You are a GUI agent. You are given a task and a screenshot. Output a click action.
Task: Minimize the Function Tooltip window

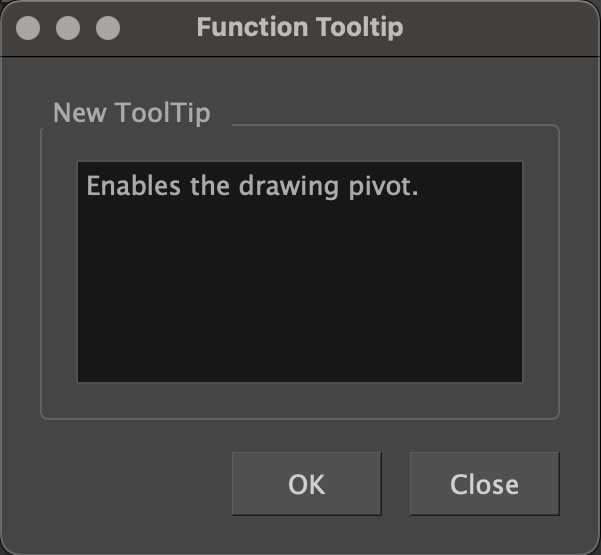(68, 28)
